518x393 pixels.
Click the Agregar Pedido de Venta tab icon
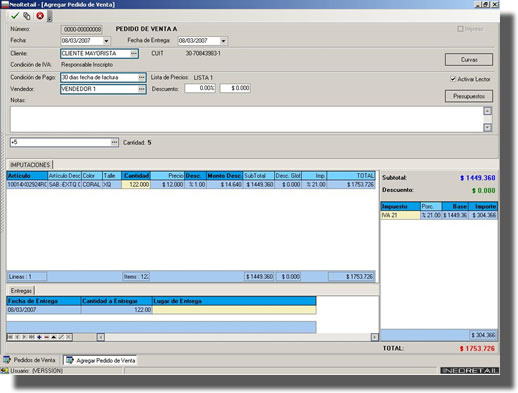pos(69,360)
